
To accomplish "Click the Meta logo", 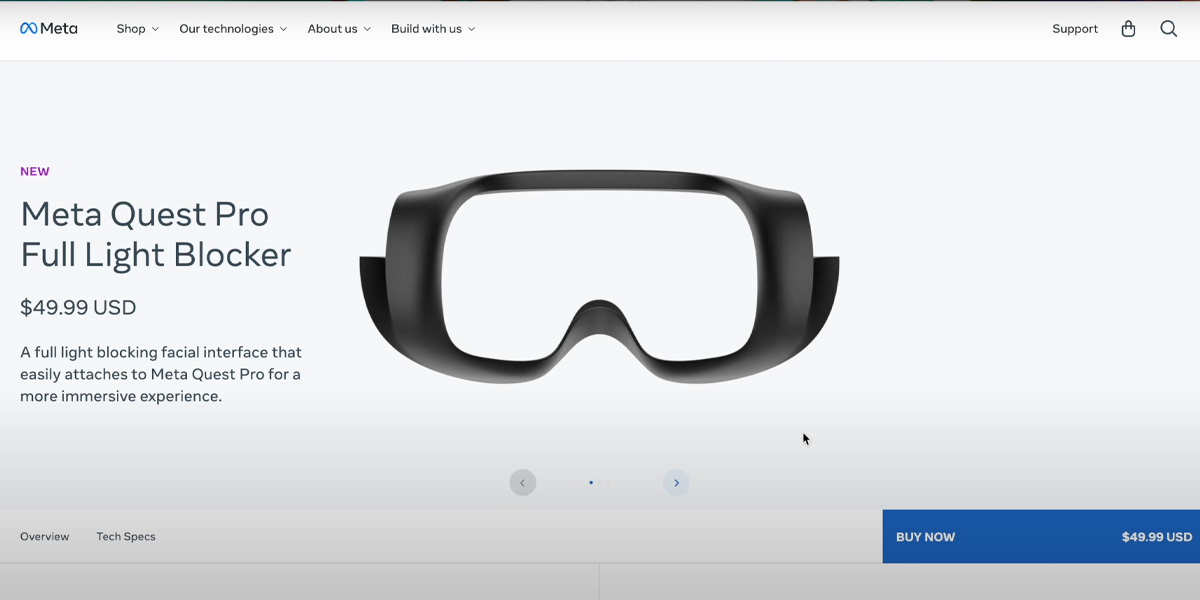I will point(48,29).
